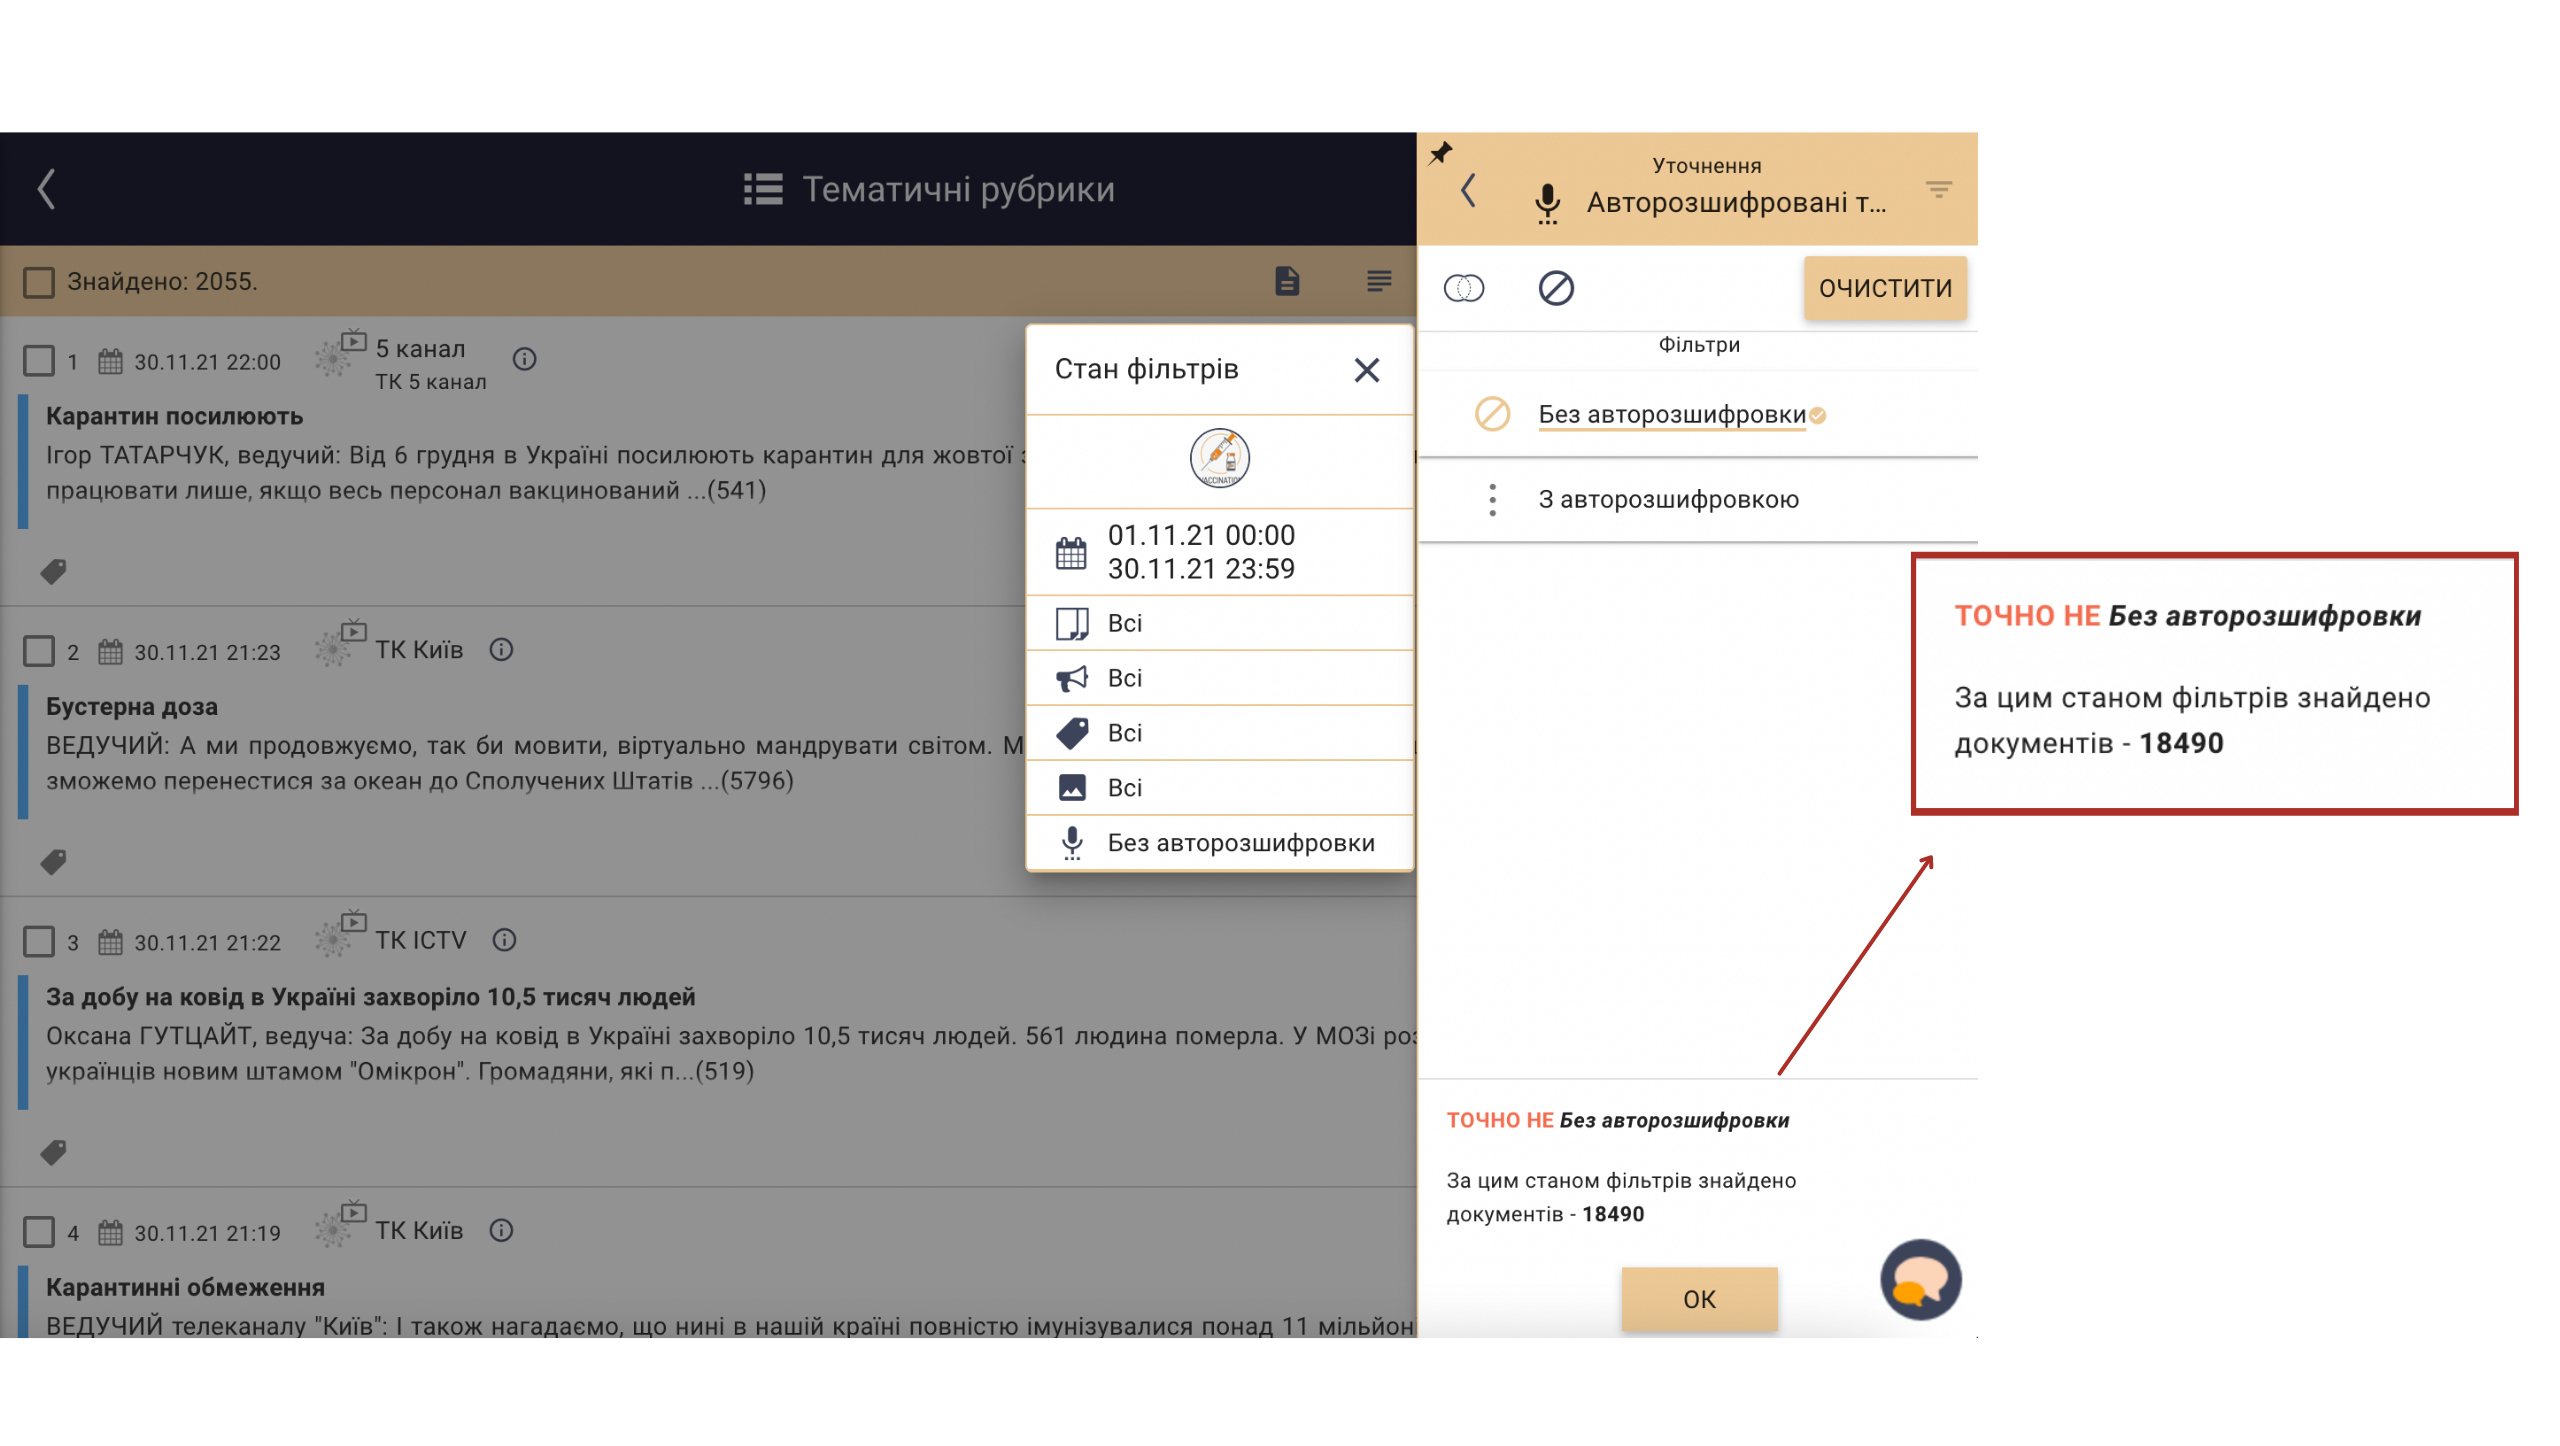
Task: Open the article titled Бустерна доза
Action: click(x=132, y=706)
